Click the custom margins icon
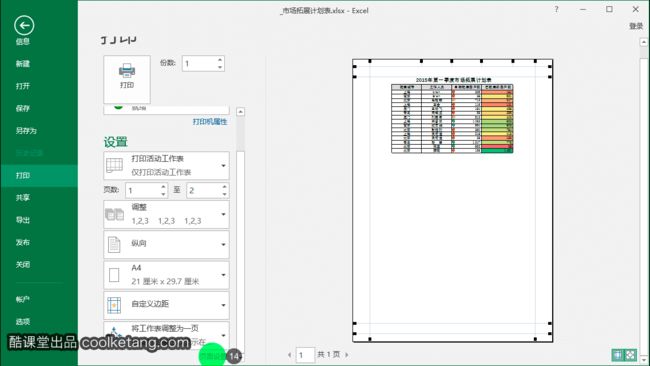Image resolution: width=650 pixels, height=366 pixels. pos(114,305)
